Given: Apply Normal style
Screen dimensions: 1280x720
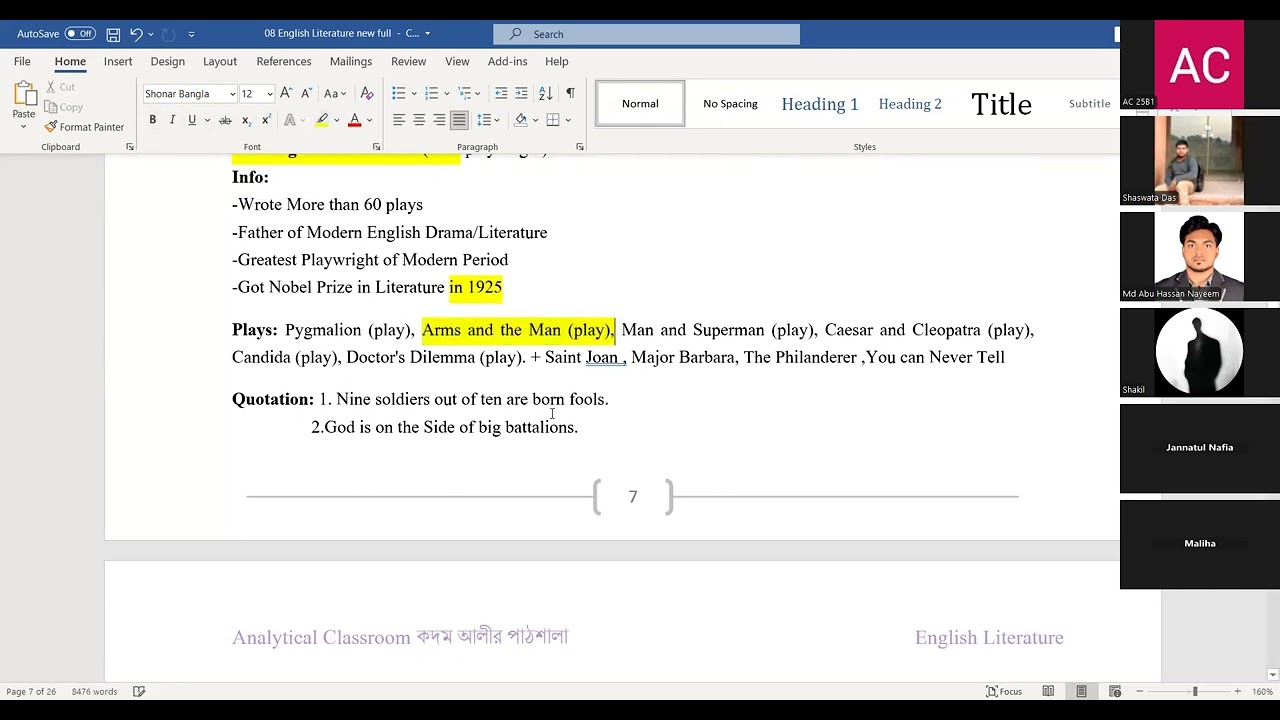Looking at the screenshot, I should tap(640, 103).
